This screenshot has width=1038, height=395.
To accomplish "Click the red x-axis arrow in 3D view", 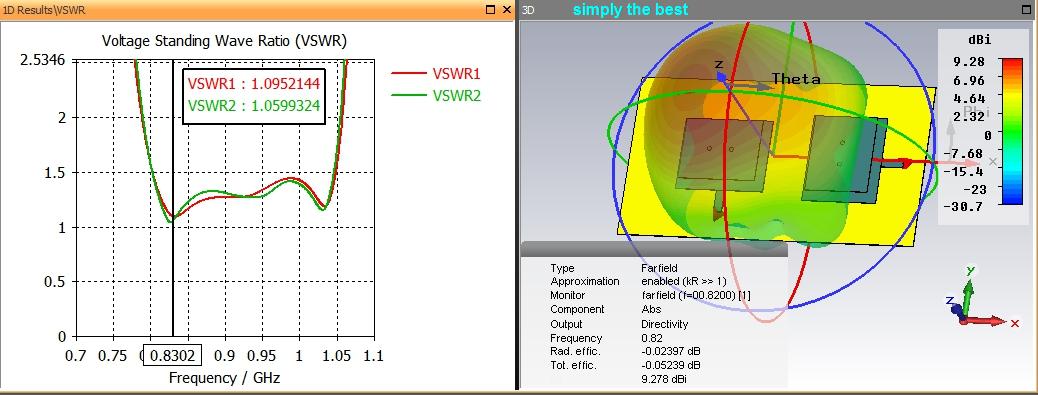I will click(x=892, y=161).
